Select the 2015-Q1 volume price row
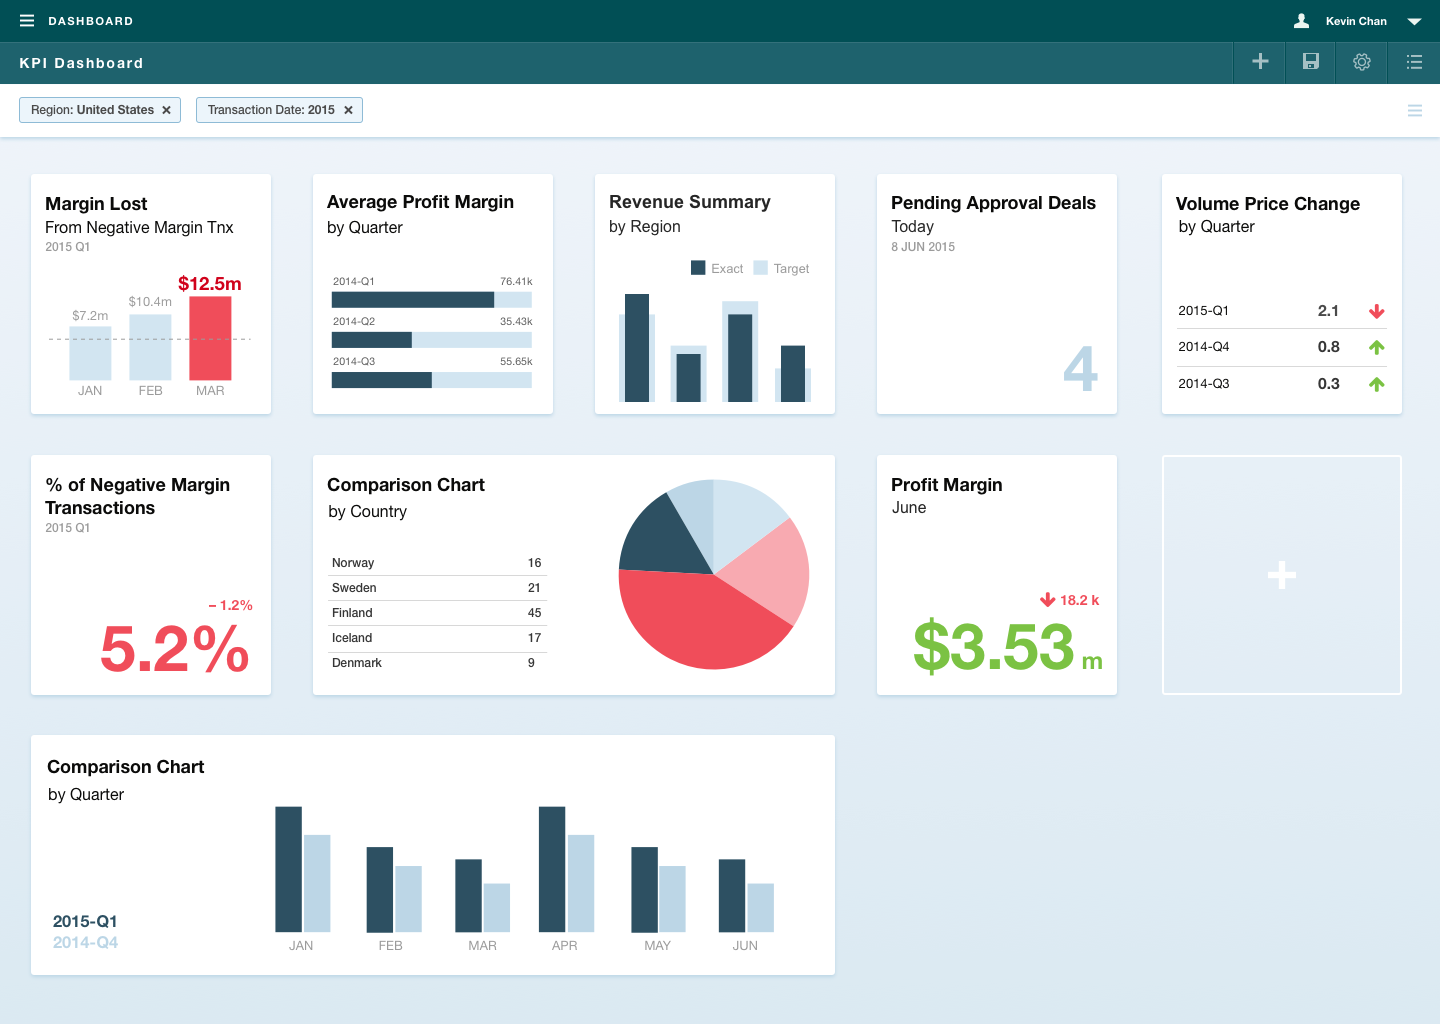Image resolution: width=1440 pixels, height=1024 pixels. tap(1280, 311)
